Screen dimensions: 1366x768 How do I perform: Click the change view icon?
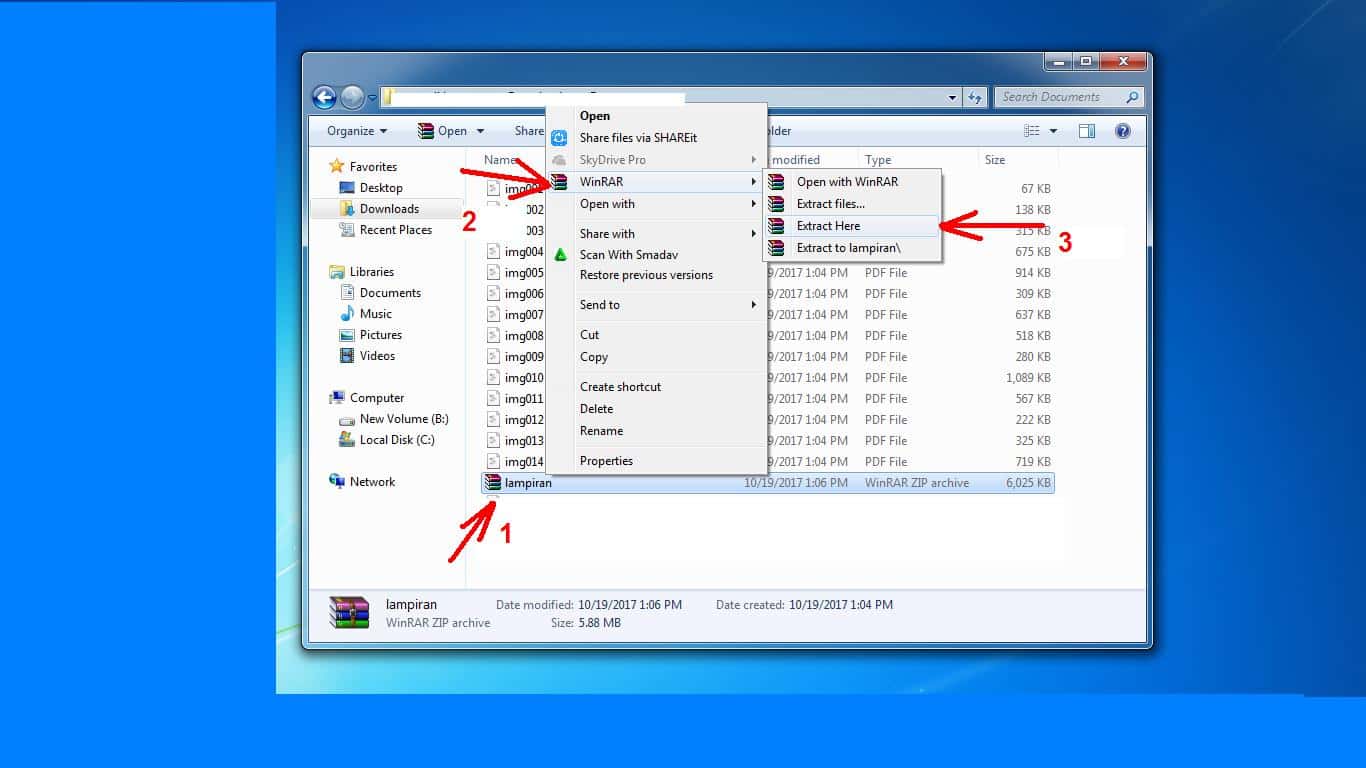pos(1032,131)
